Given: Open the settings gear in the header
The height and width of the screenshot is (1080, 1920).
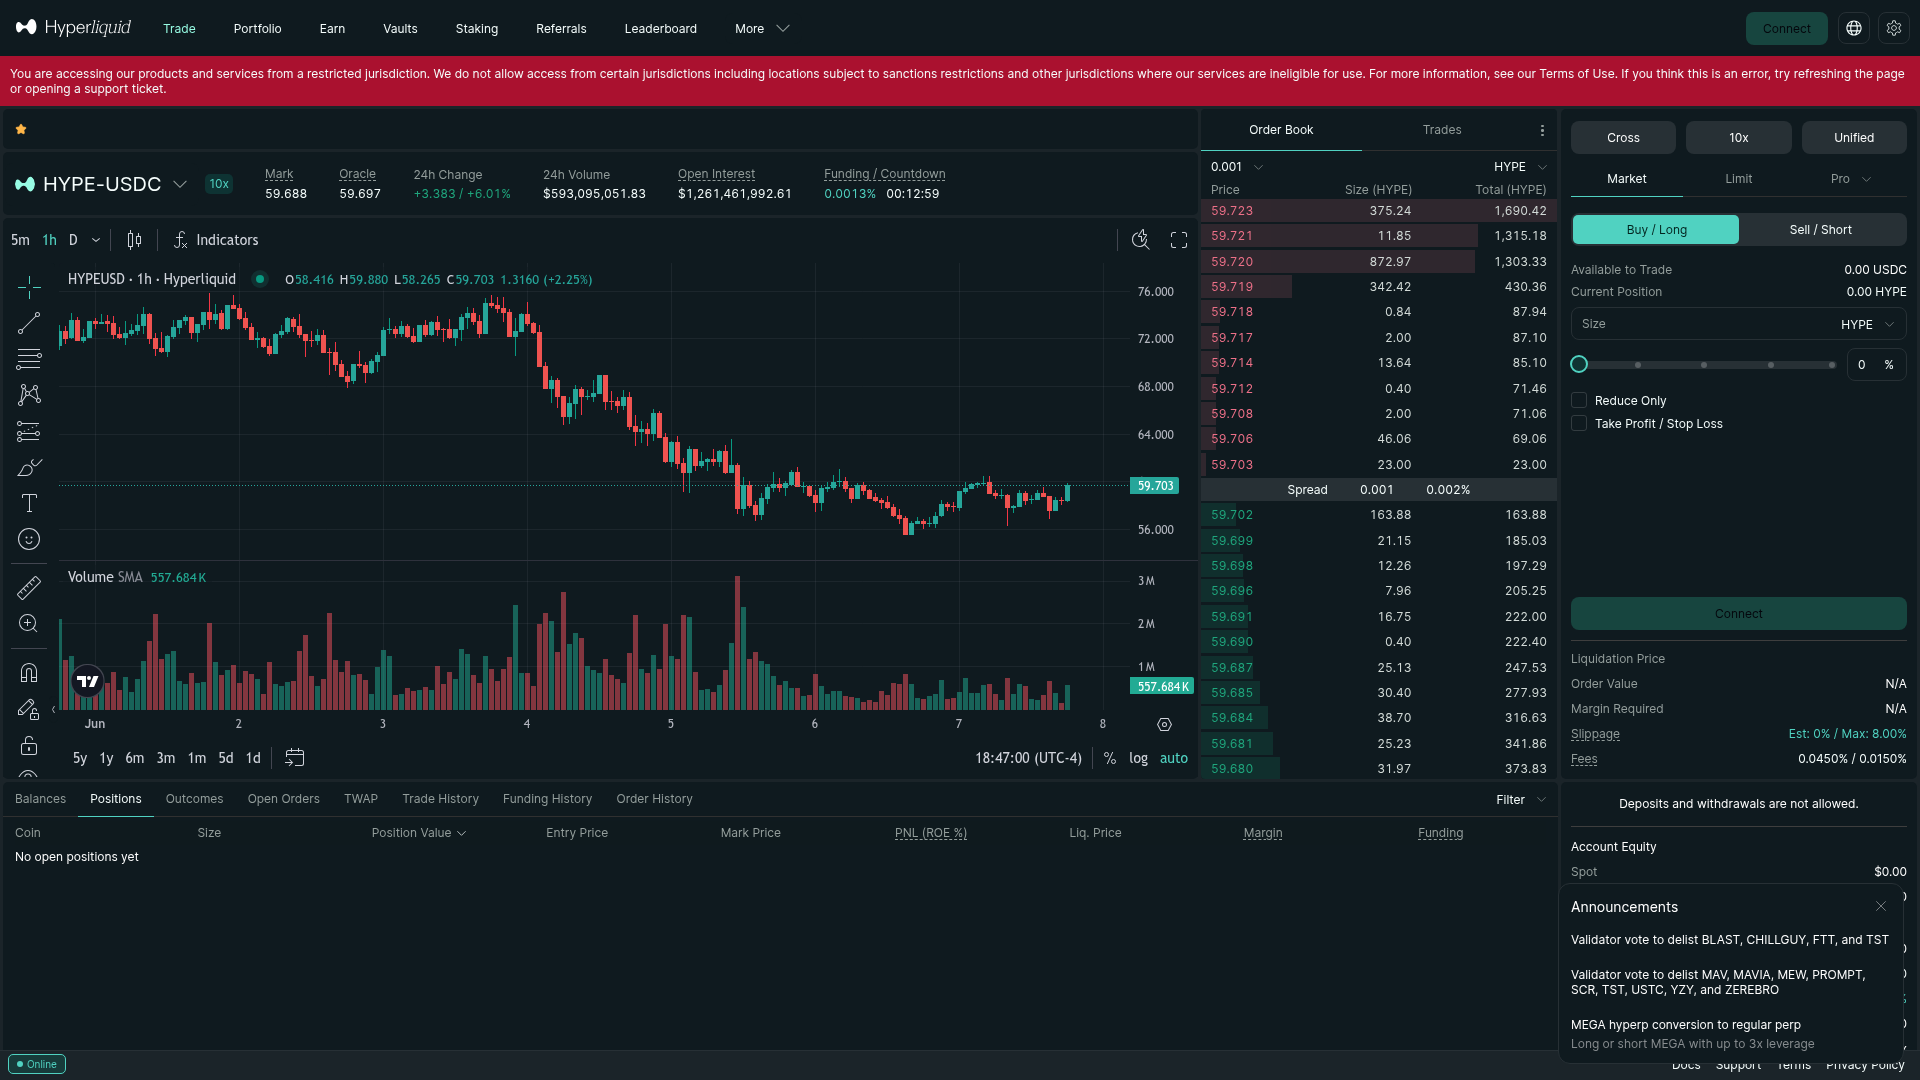Looking at the screenshot, I should pyautogui.click(x=1894, y=28).
